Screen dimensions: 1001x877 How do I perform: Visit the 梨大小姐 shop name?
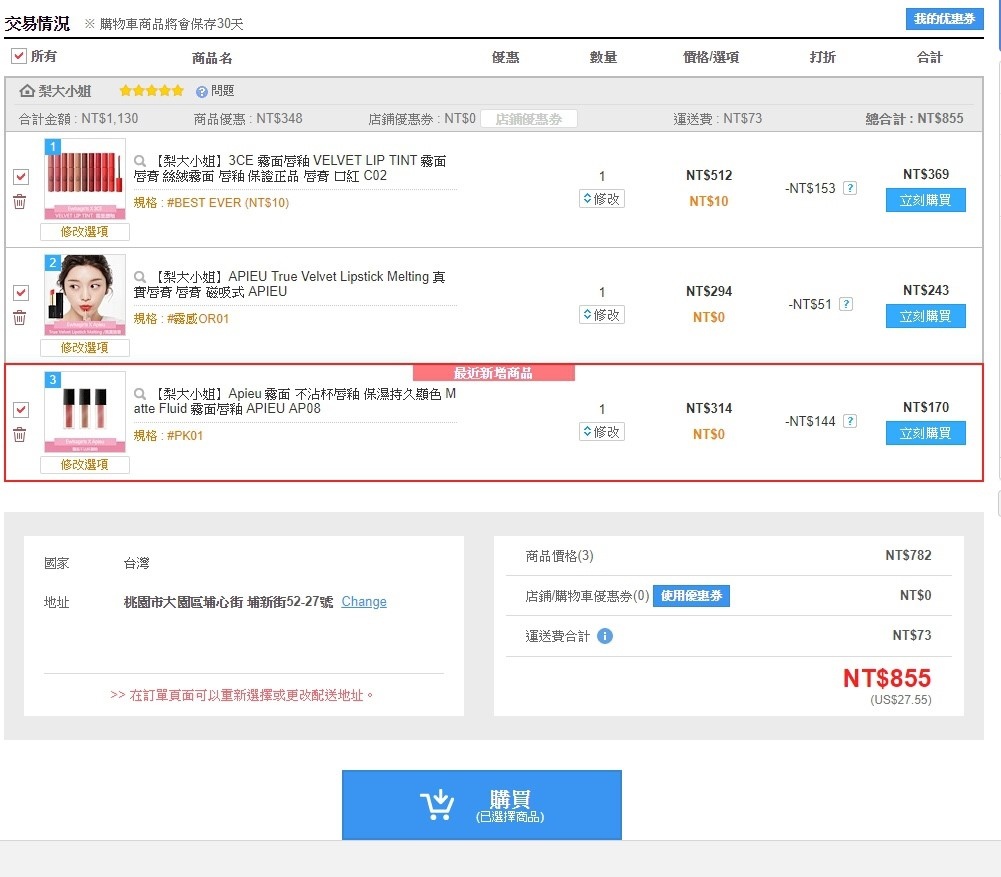click(64, 91)
